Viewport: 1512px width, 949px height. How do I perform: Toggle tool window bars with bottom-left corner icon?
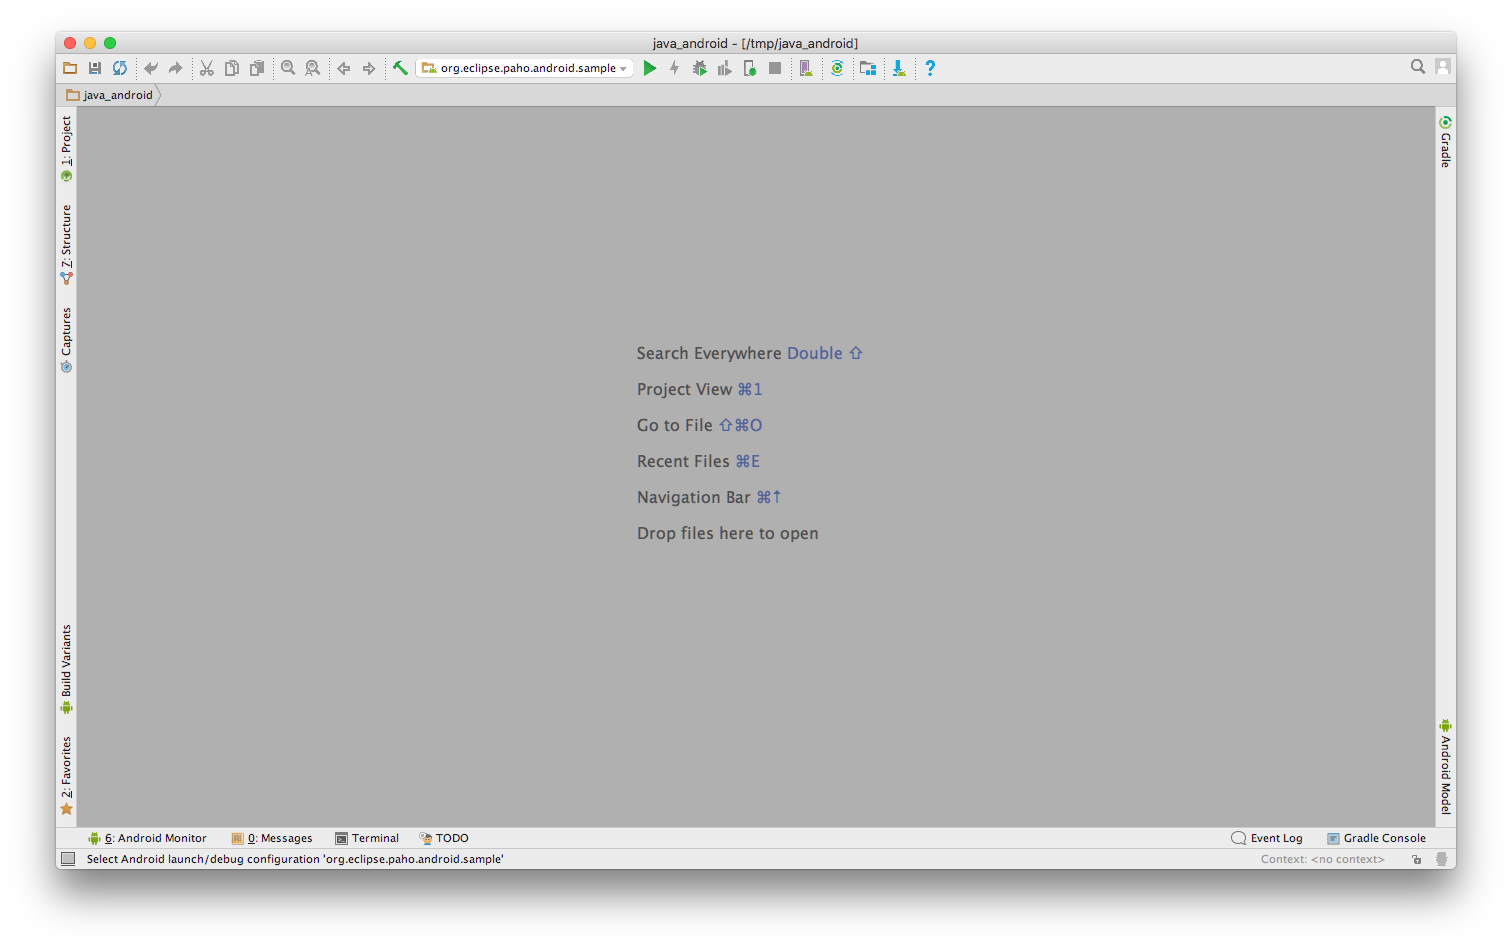[68, 859]
